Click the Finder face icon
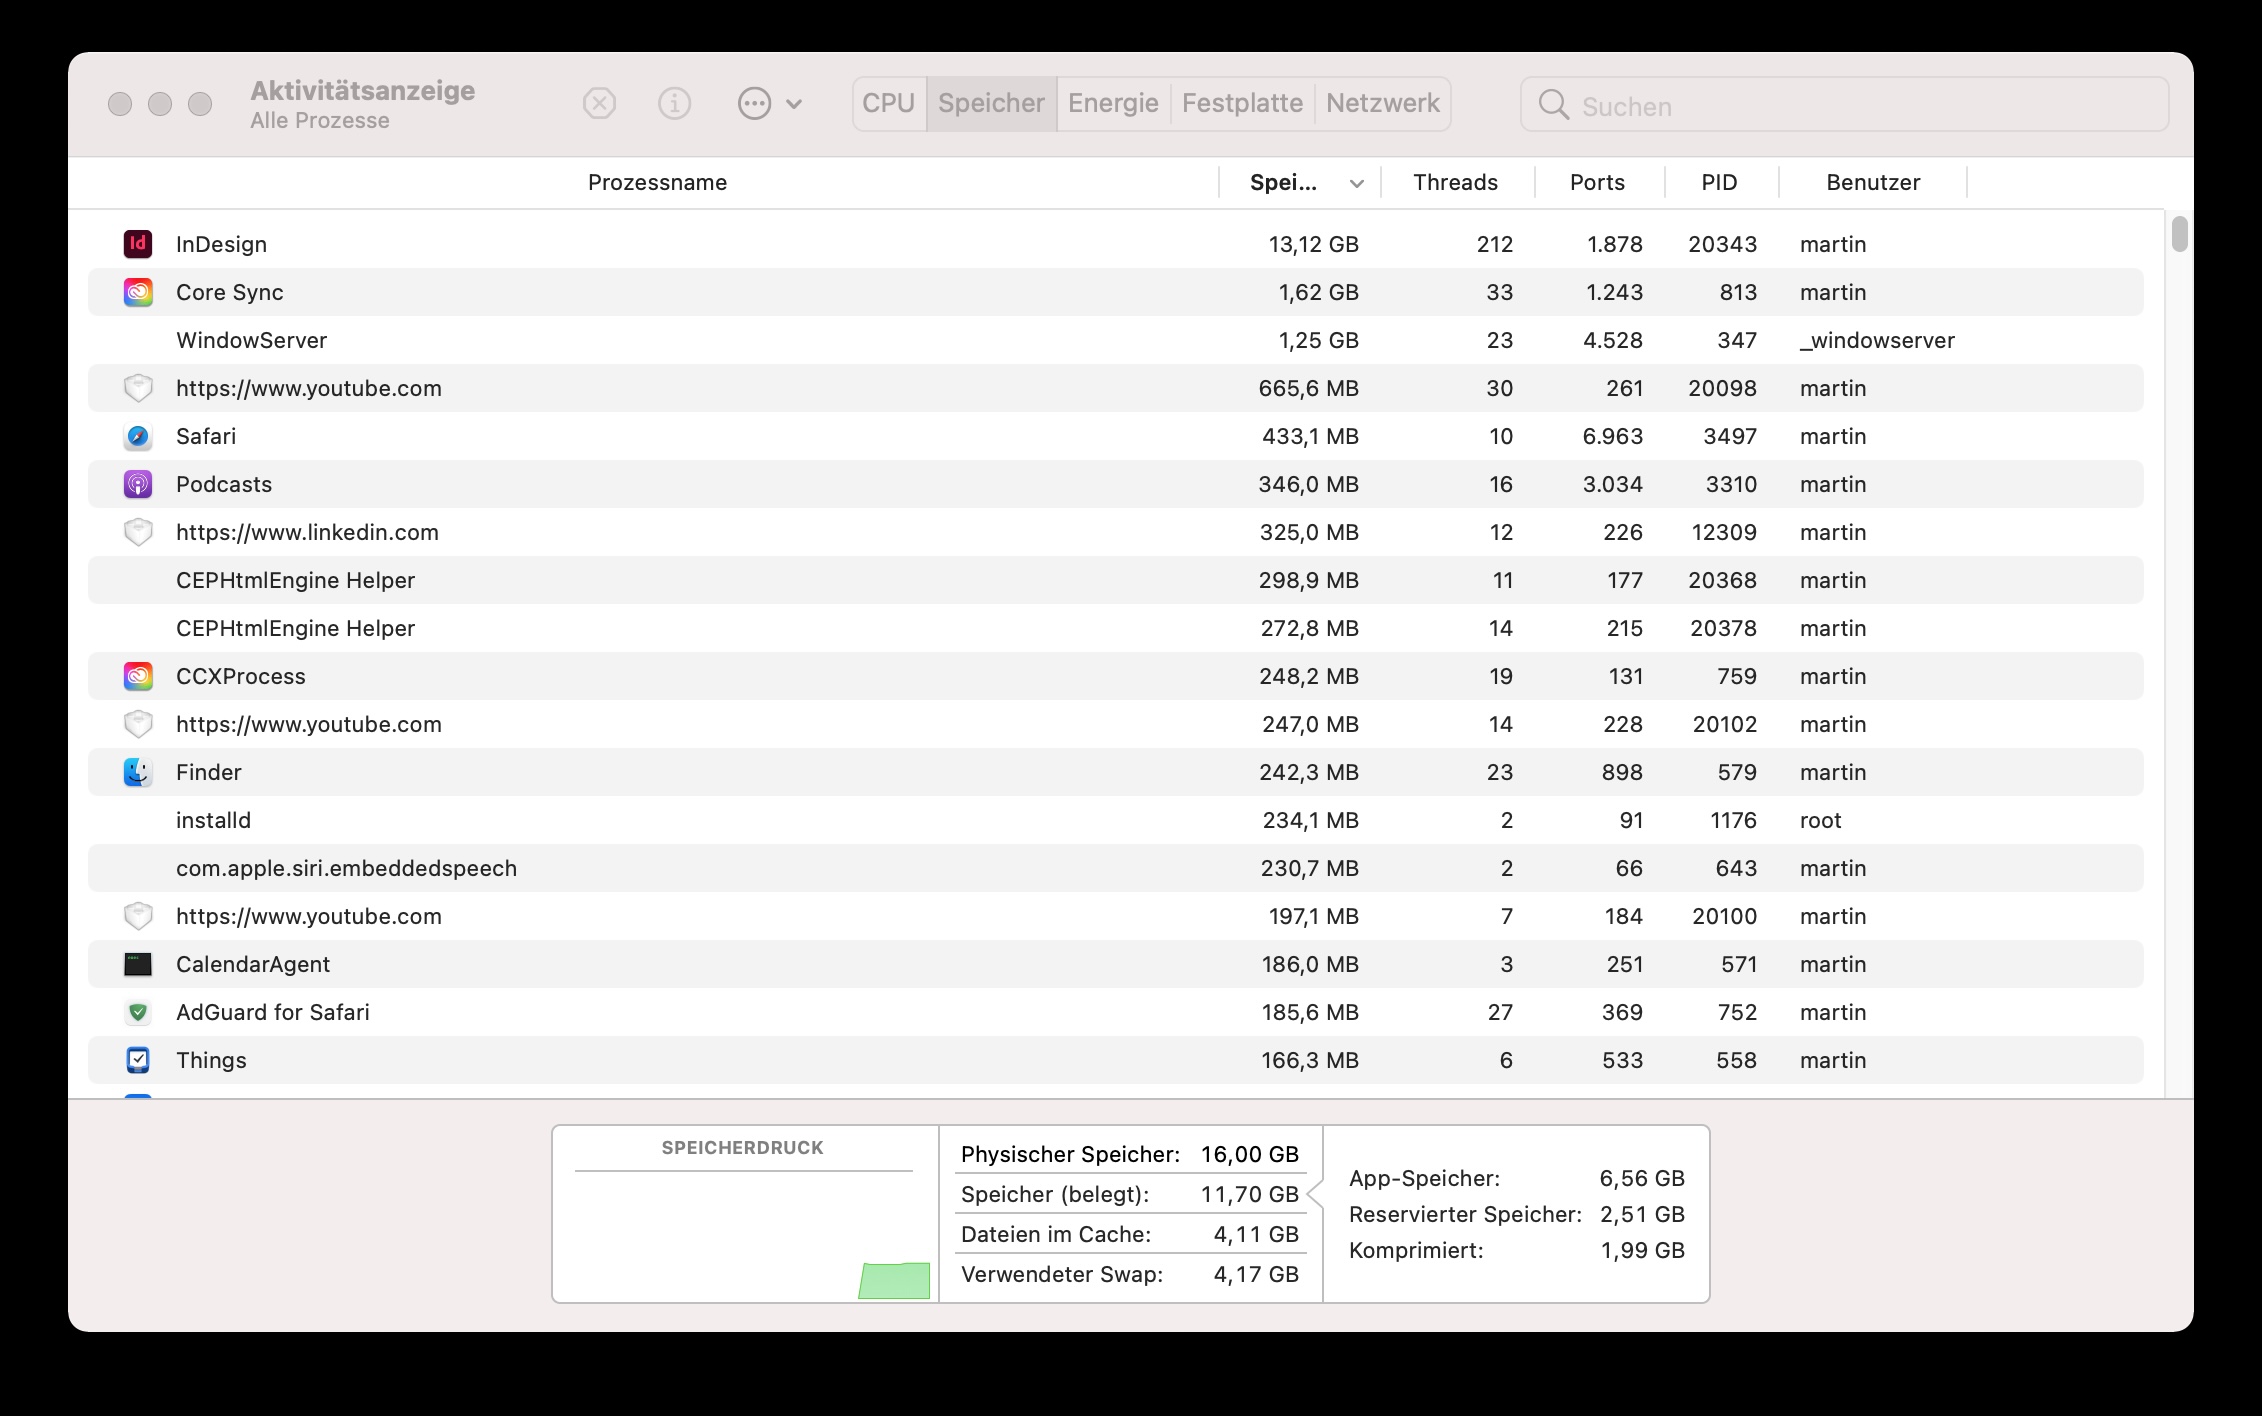The width and height of the screenshot is (2262, 1416). click(x=138, y=772)
